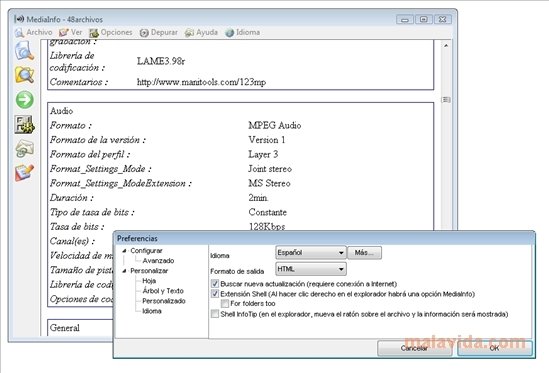The width and height of the screenshot is (549, 373).
Task: Click the notepad view icon in sidebar
Action: click(x=24, y=173)
